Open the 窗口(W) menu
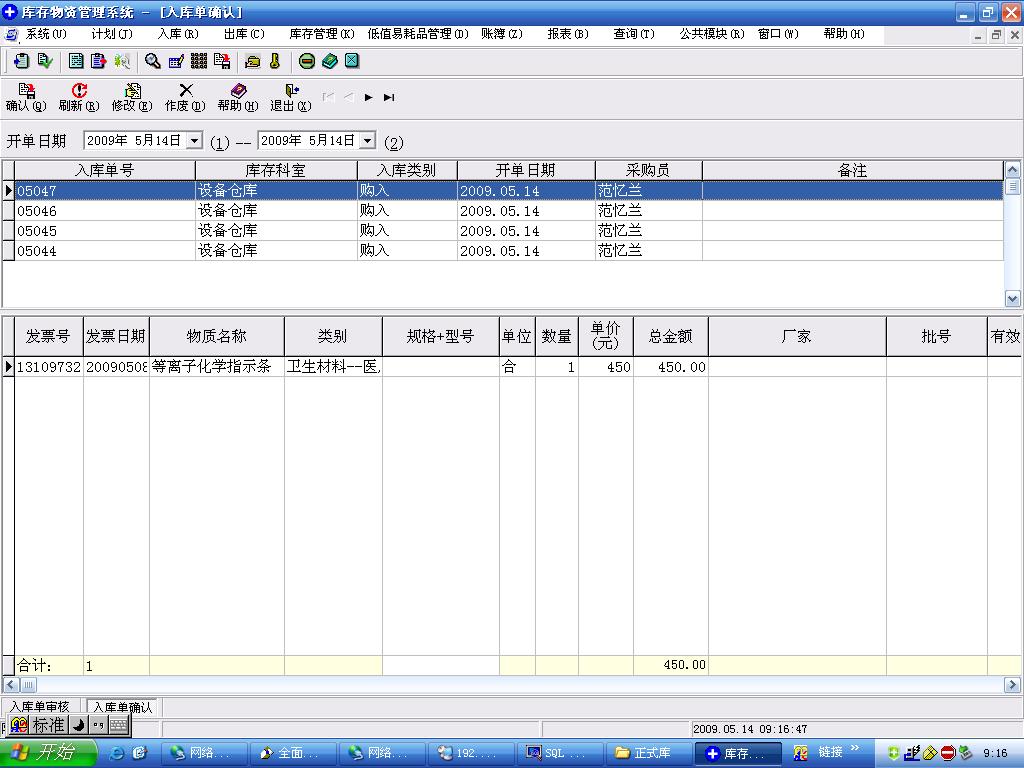Viewport: 1024px width, 768px height. click(778, 34)
